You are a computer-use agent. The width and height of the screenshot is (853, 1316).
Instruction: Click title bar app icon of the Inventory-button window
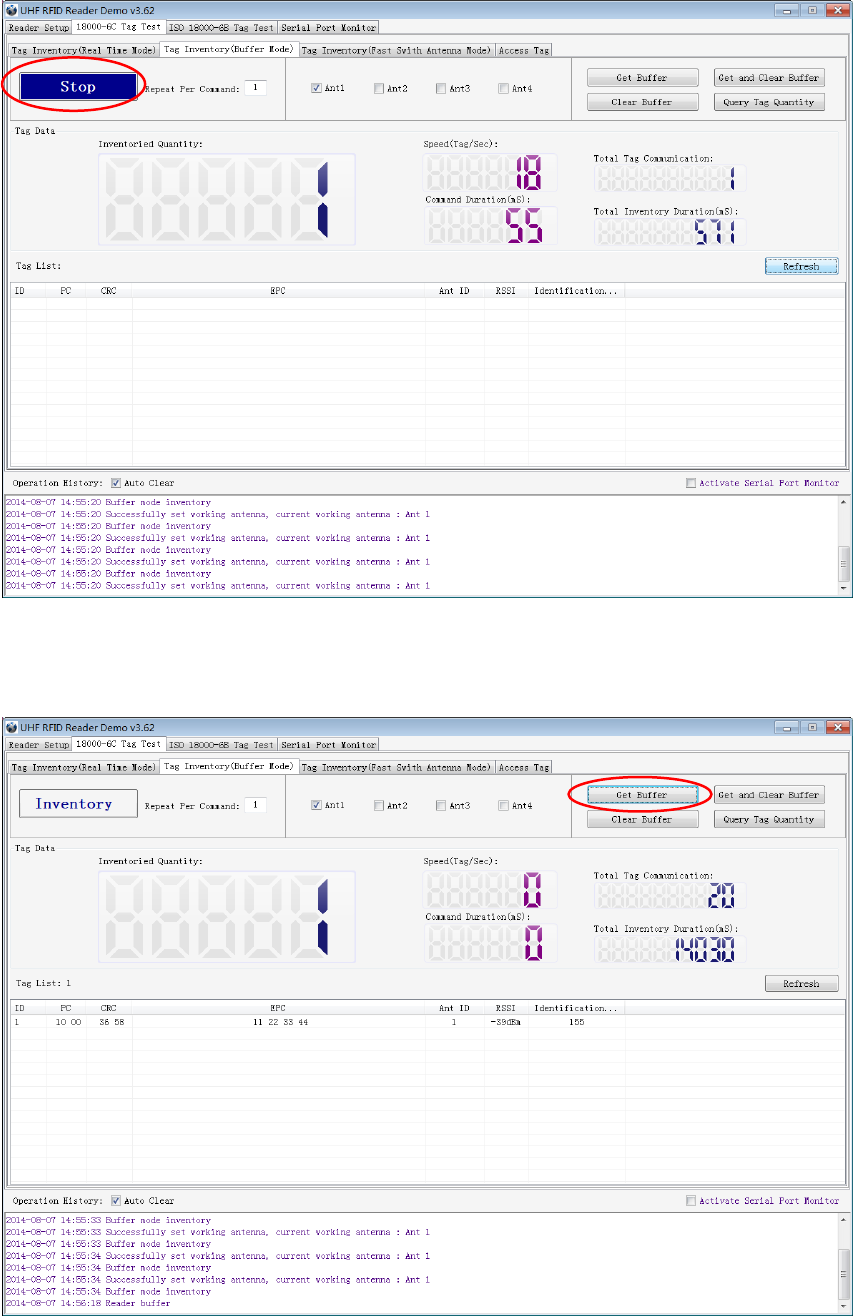(x=13, y=728)
